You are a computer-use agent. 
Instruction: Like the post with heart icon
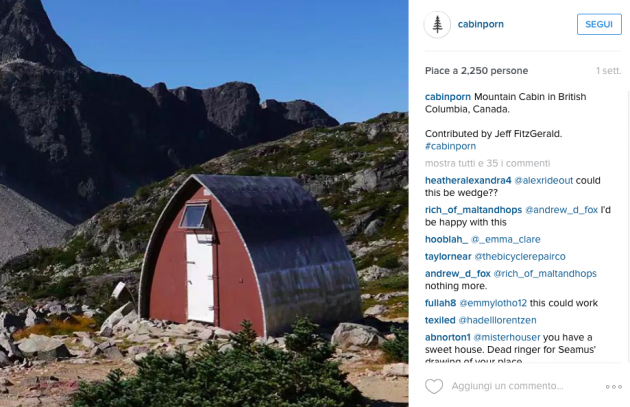(434, 386)
